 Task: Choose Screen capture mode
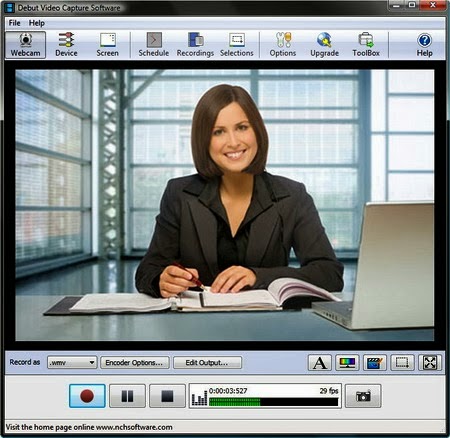[x=107, y=45]
